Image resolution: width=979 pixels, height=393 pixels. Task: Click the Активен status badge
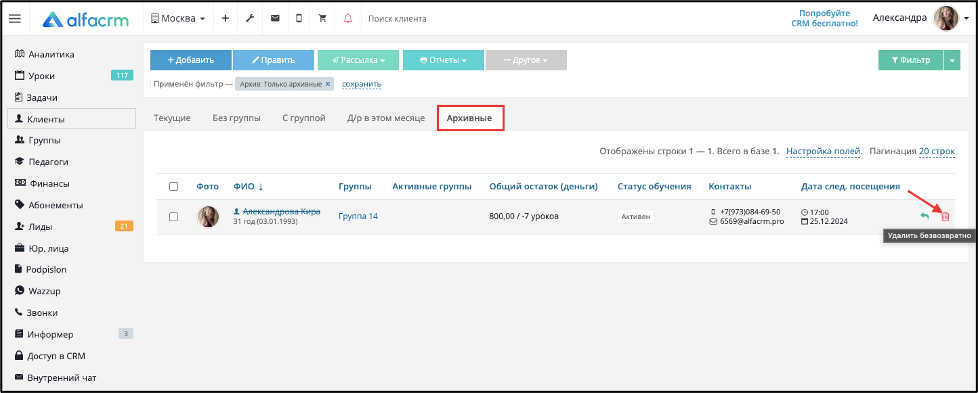point(636,216)
